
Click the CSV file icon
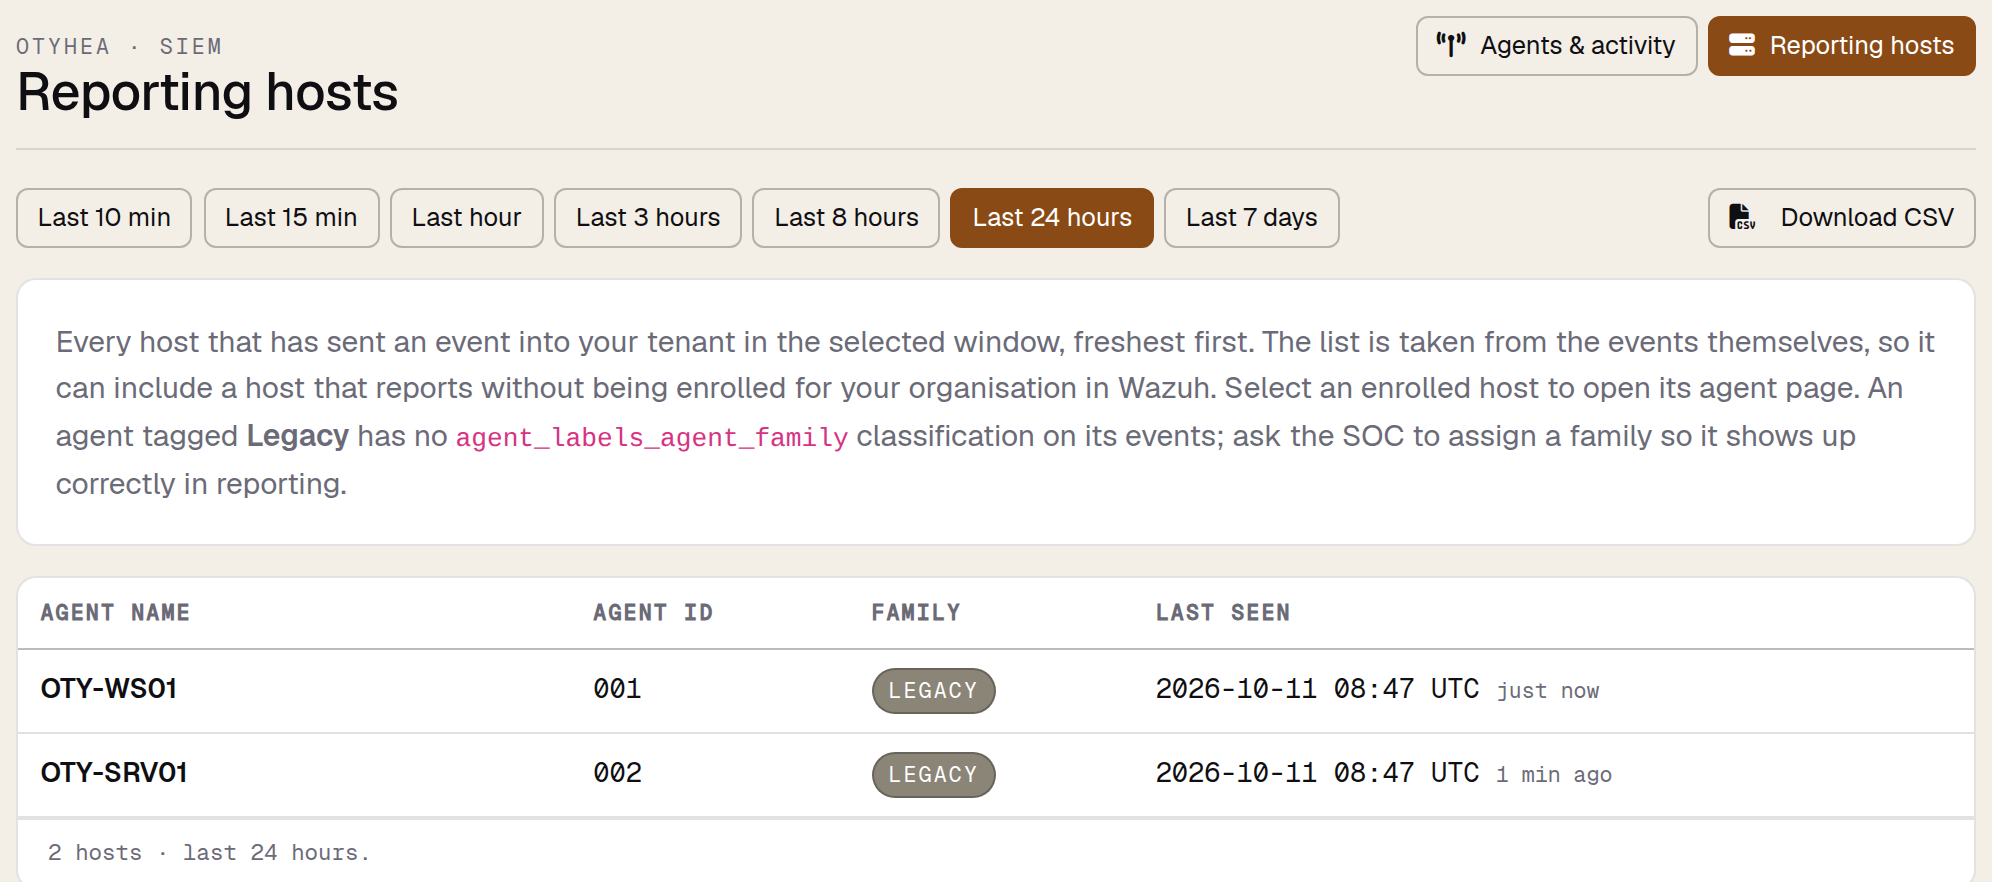[1742, 217]
